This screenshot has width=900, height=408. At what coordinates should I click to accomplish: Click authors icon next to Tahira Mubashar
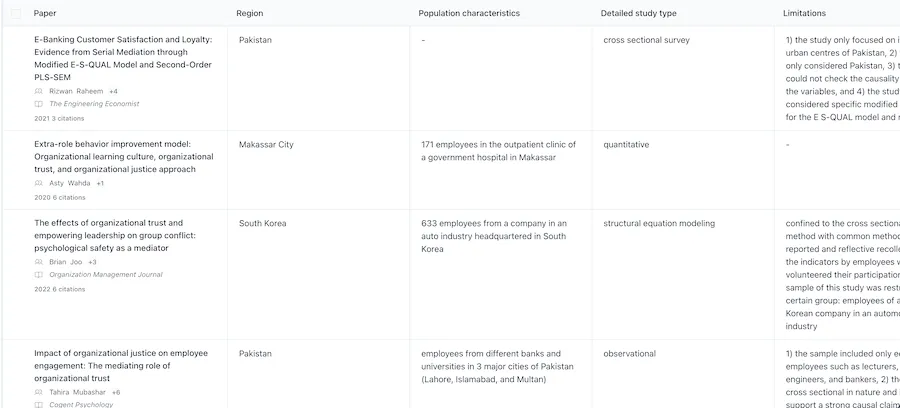[38, 393]
